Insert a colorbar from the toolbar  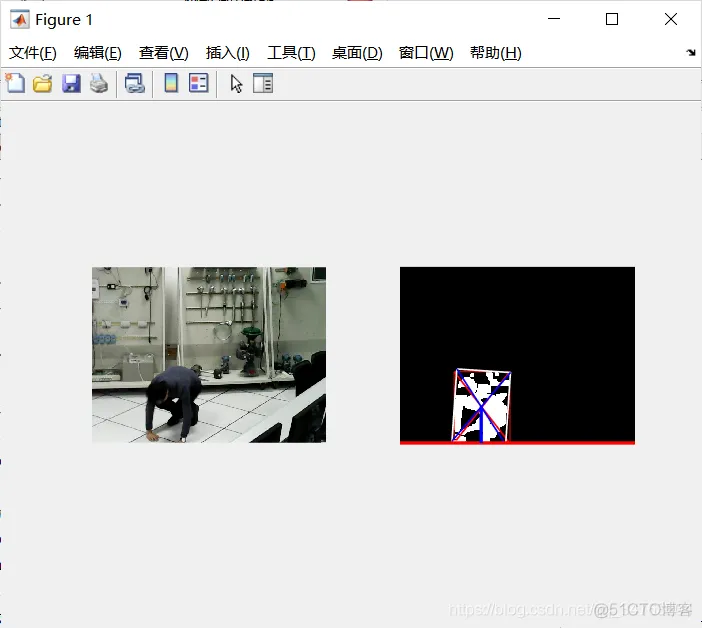click(171, 83)
